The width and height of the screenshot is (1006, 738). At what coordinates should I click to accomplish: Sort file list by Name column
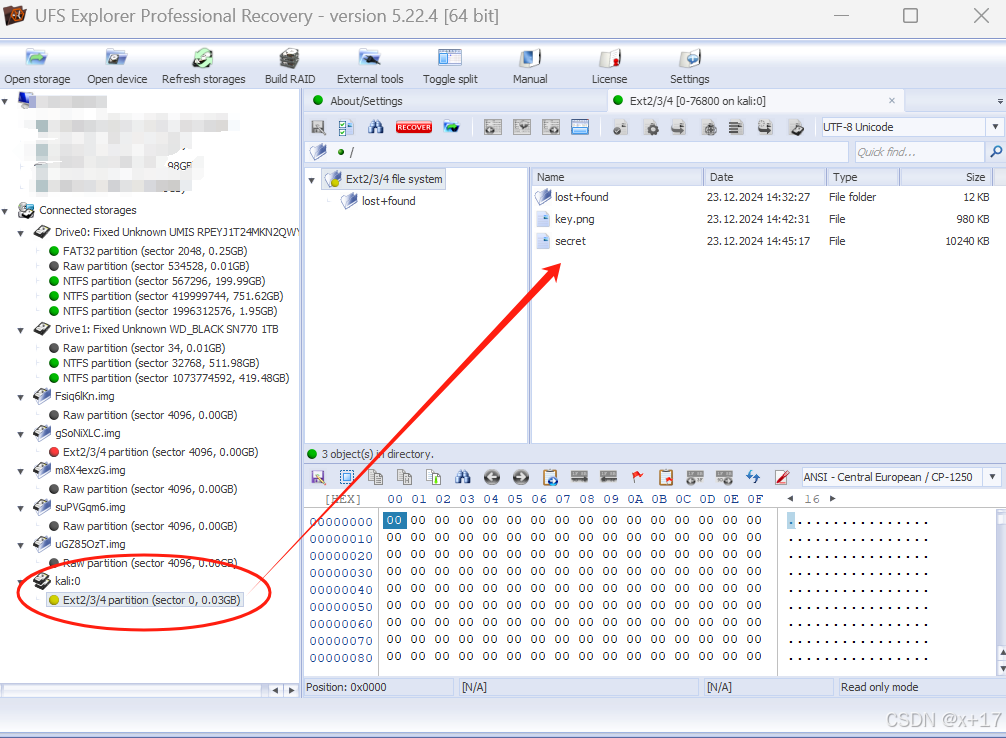point(617,177)
